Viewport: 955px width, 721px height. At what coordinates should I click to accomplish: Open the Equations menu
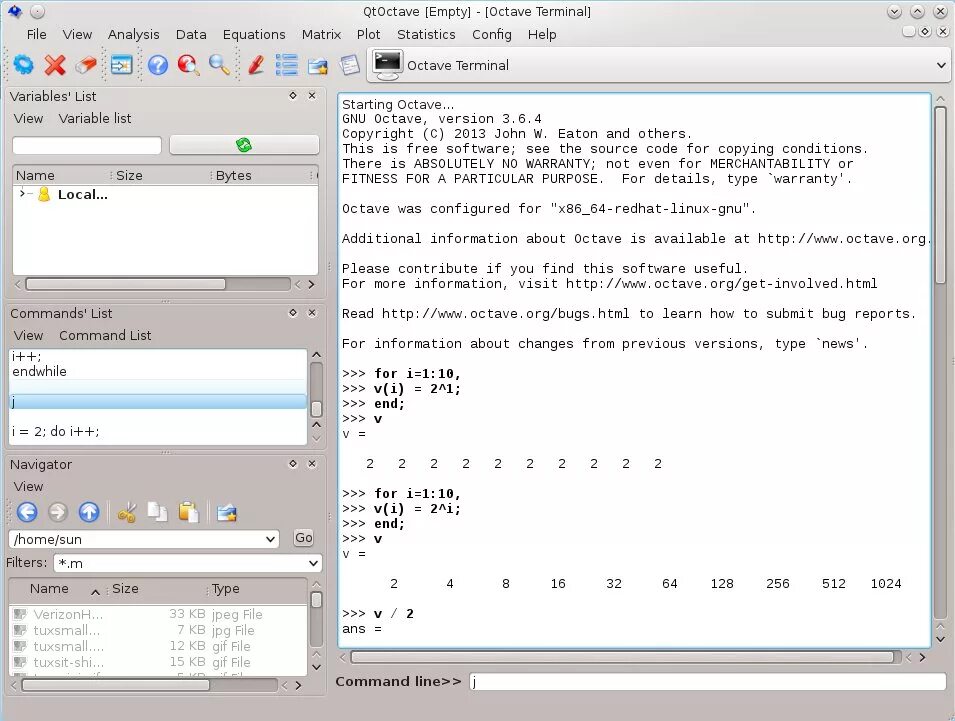pos(254,34)
